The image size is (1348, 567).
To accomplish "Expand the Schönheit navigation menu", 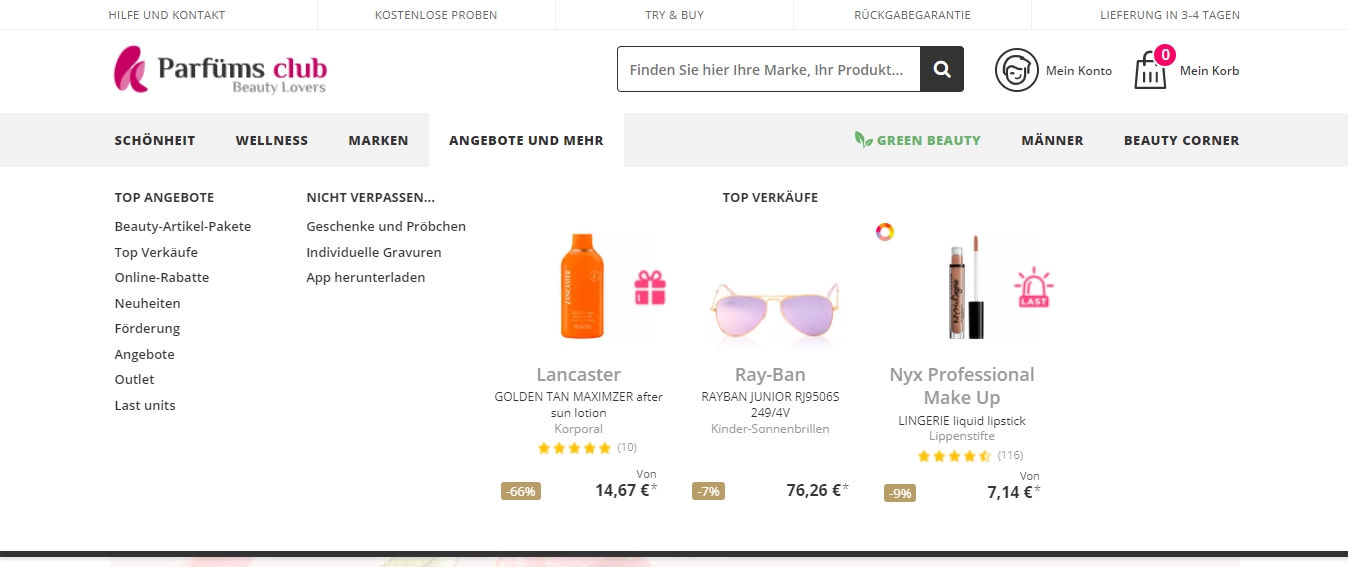I will (155, 141).
